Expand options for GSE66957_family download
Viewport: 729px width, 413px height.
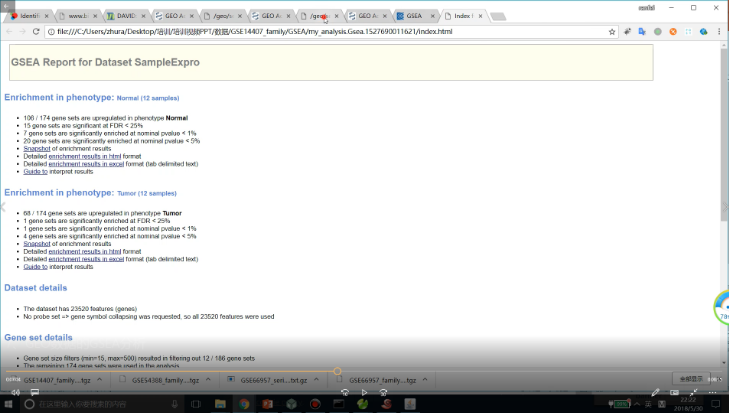point(425,380)
